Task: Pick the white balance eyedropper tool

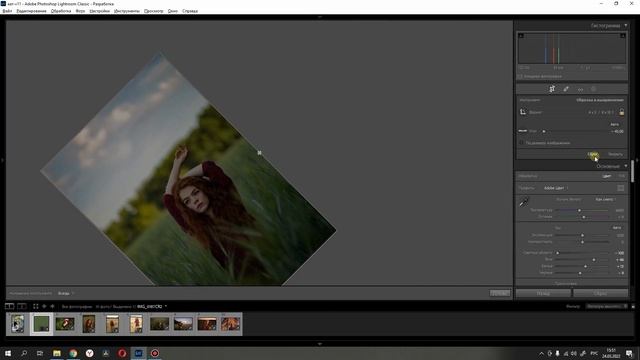Action: (x=524, y=202)
